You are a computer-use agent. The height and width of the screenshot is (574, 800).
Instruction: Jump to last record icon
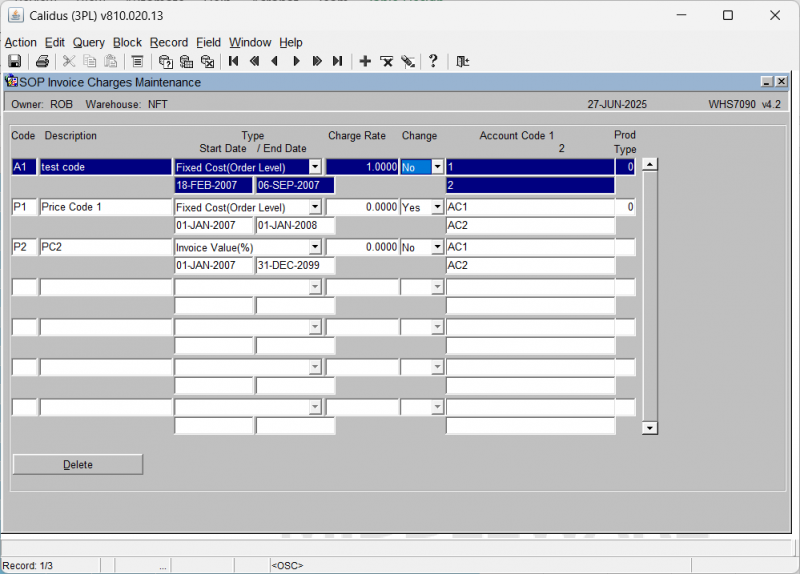(x=337, y=61)
